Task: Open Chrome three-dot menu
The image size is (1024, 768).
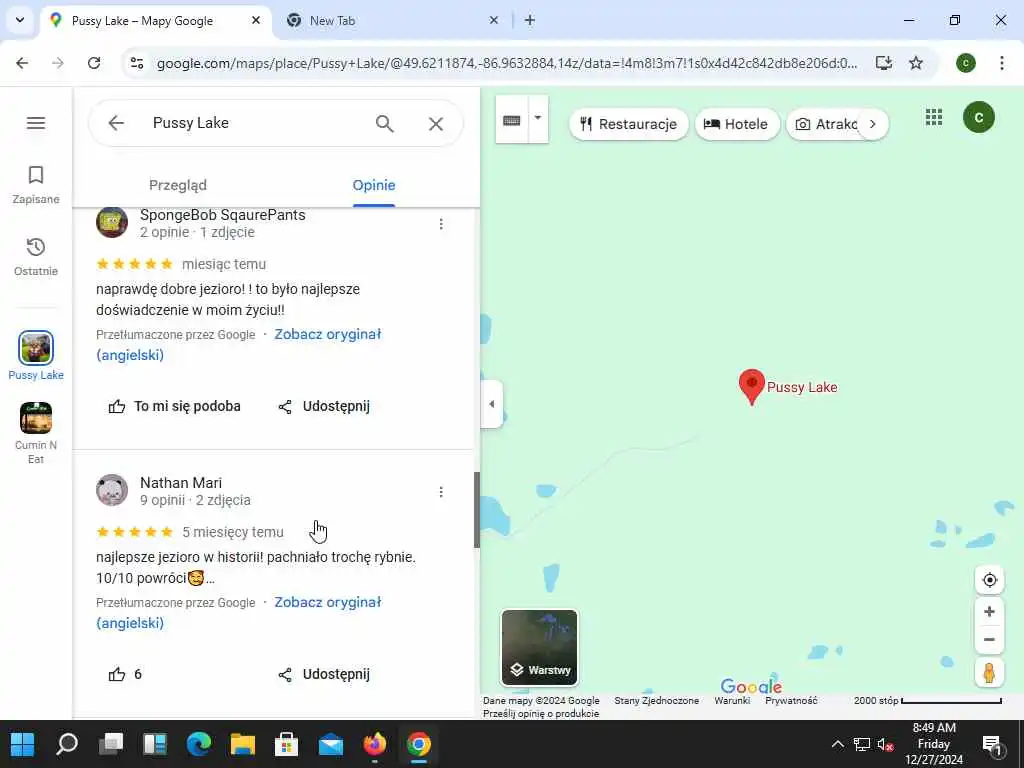Action: [1002, 63]
